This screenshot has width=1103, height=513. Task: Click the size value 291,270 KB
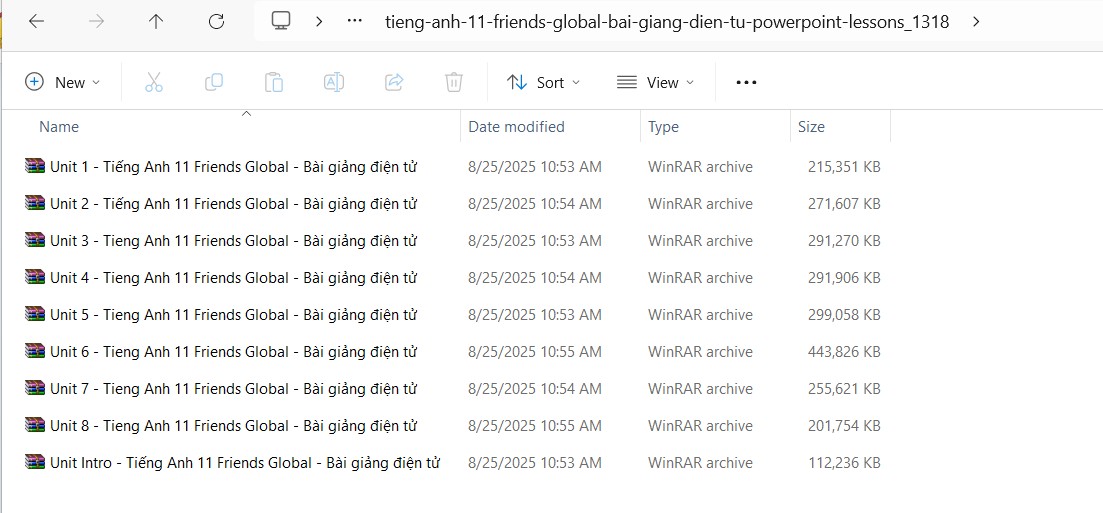844,241
